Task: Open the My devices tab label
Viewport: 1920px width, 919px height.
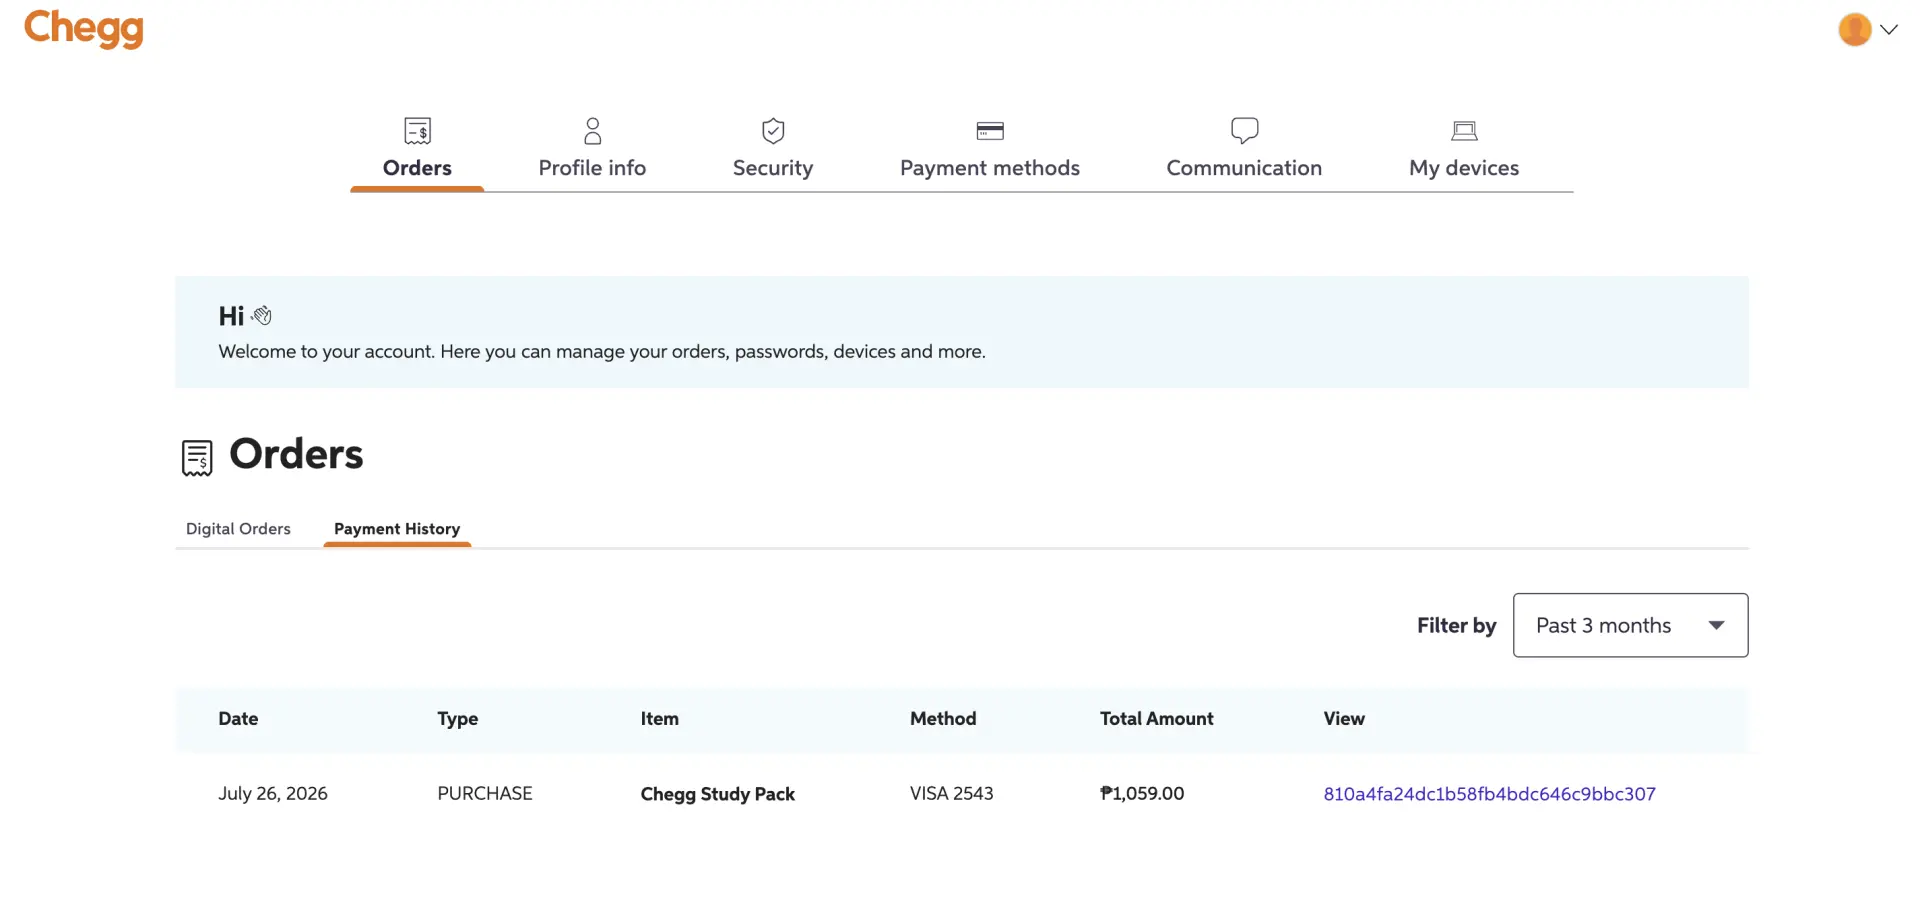Action: coord(1464,168)
